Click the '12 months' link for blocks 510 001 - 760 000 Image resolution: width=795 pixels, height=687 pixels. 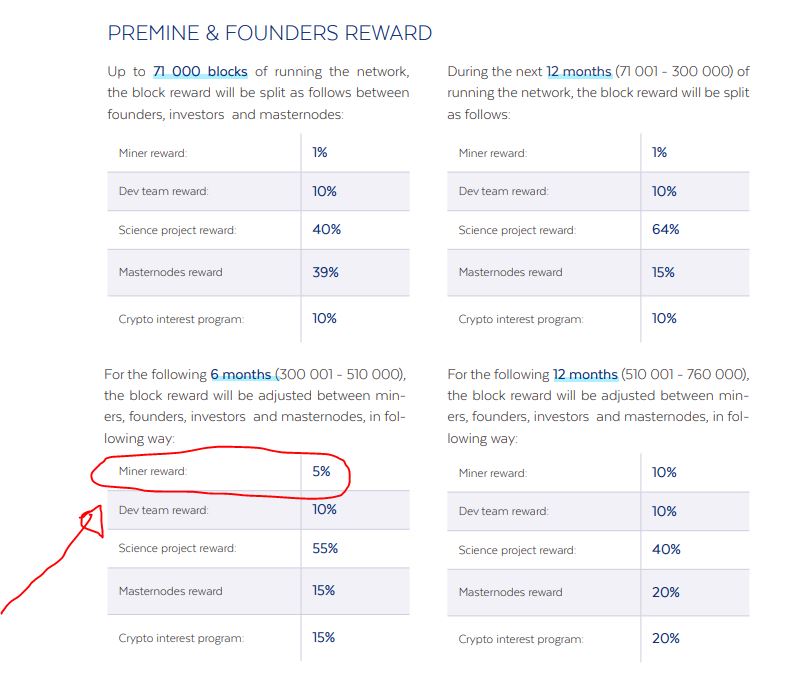pyautogui.click(x=585, y=374)
